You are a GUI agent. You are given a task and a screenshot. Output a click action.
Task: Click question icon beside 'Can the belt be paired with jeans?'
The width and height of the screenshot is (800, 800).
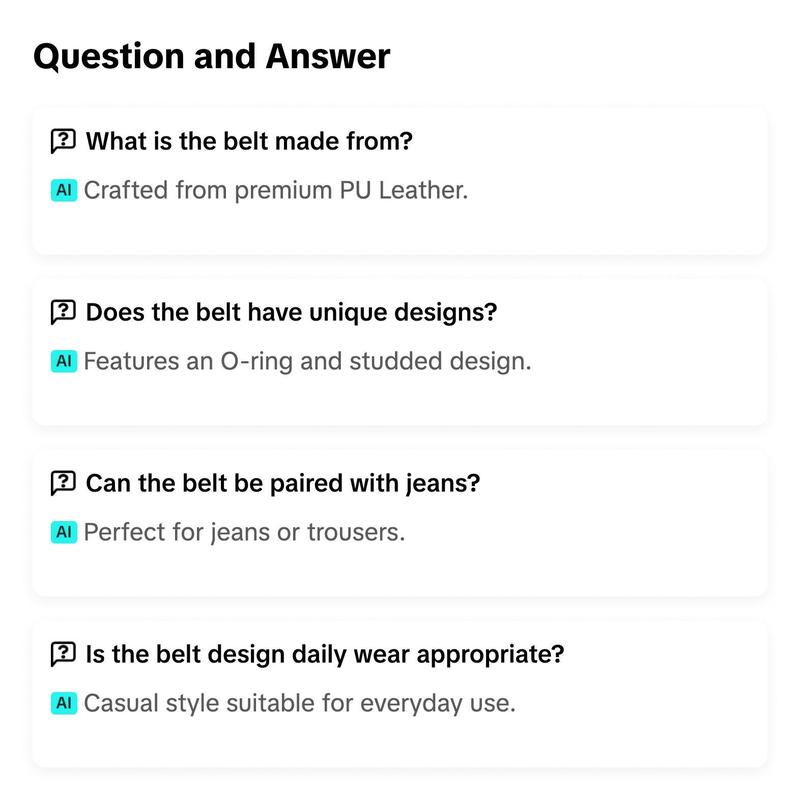tap(63, 483)
